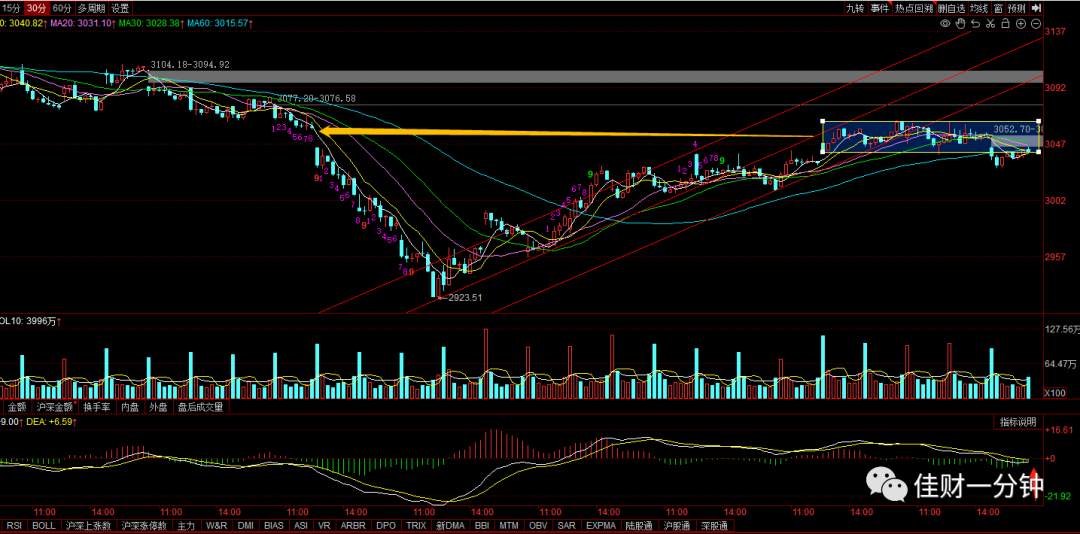The image size is (1080, 534).
Task: Open the 多周期 multi-period menu
Action: click(91, 8)
